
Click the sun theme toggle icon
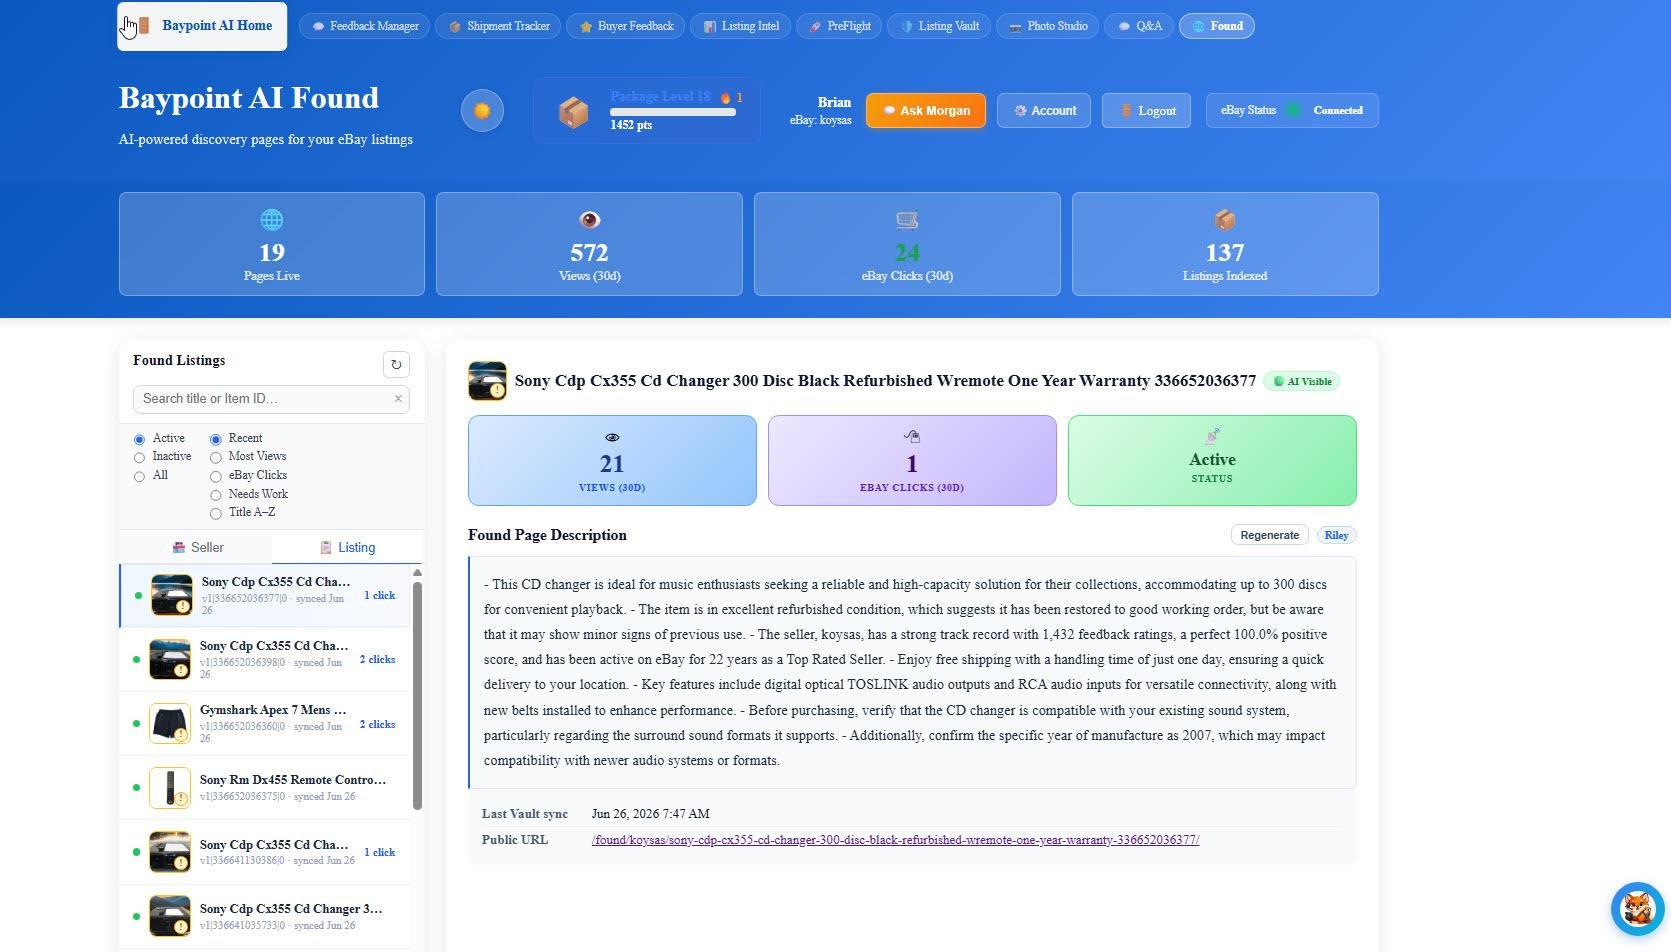[482, 110]
